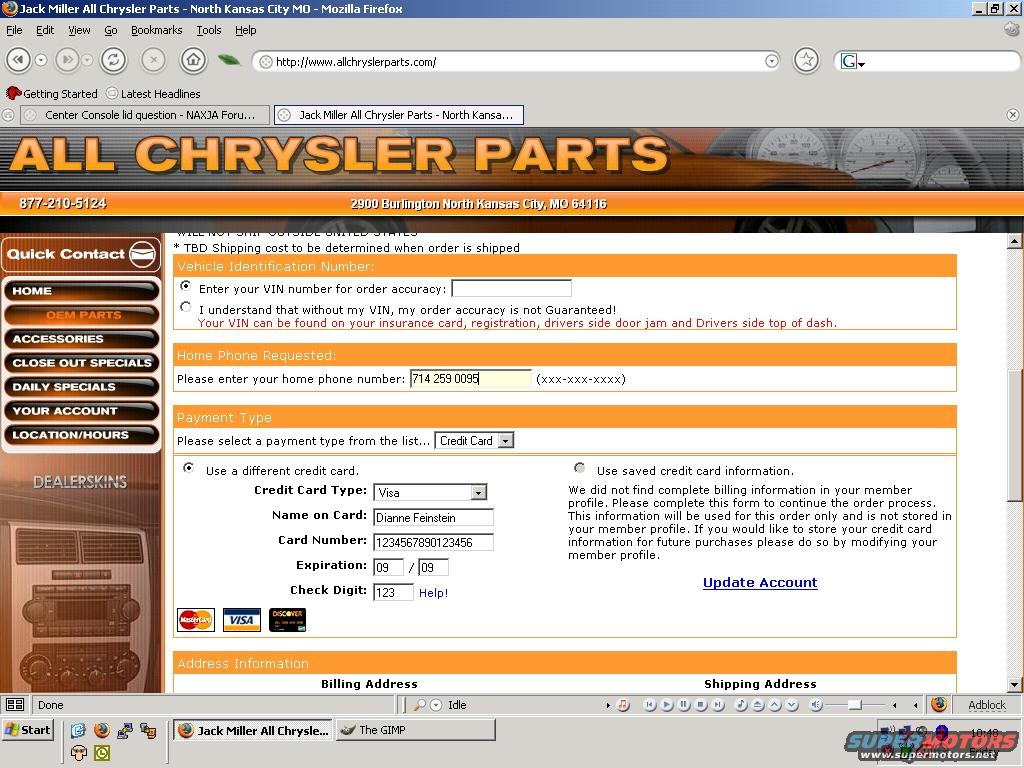This screenshot has width=1024, height=768.
Task: Click the bookmark star icon
Action: 806,61
